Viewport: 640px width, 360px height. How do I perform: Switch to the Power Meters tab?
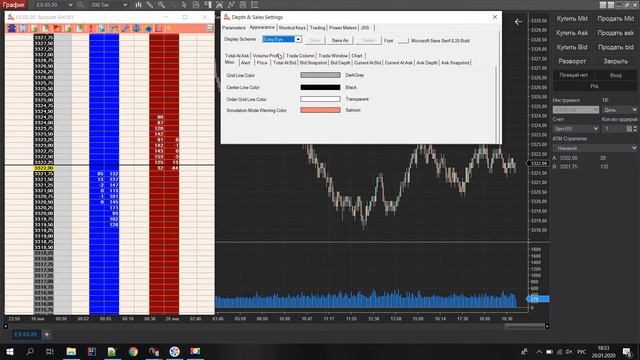point(343,28)
